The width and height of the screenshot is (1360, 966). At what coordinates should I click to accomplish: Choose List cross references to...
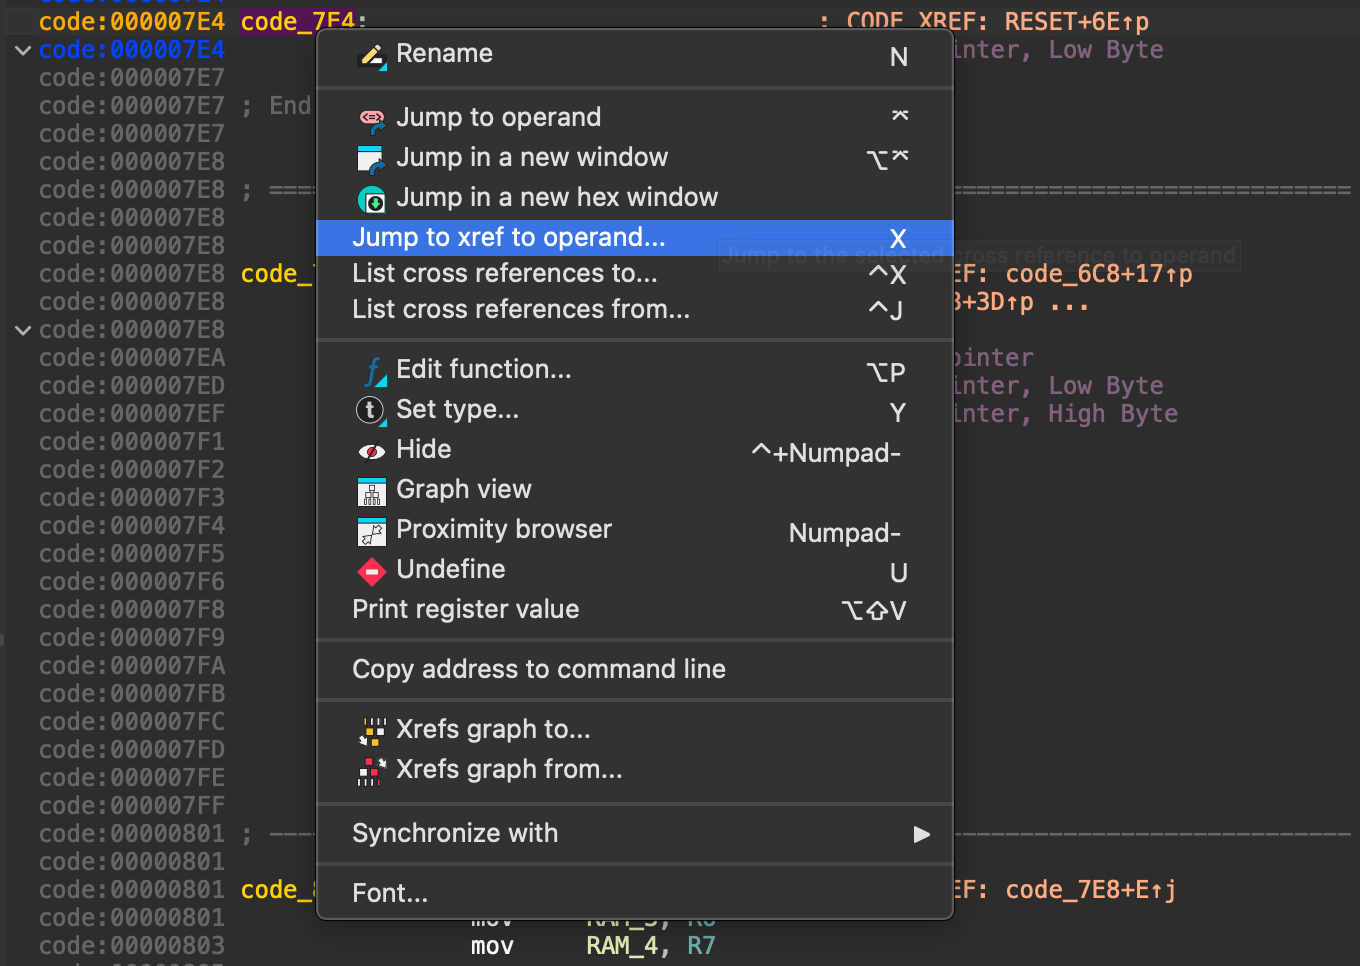[504, 274]
